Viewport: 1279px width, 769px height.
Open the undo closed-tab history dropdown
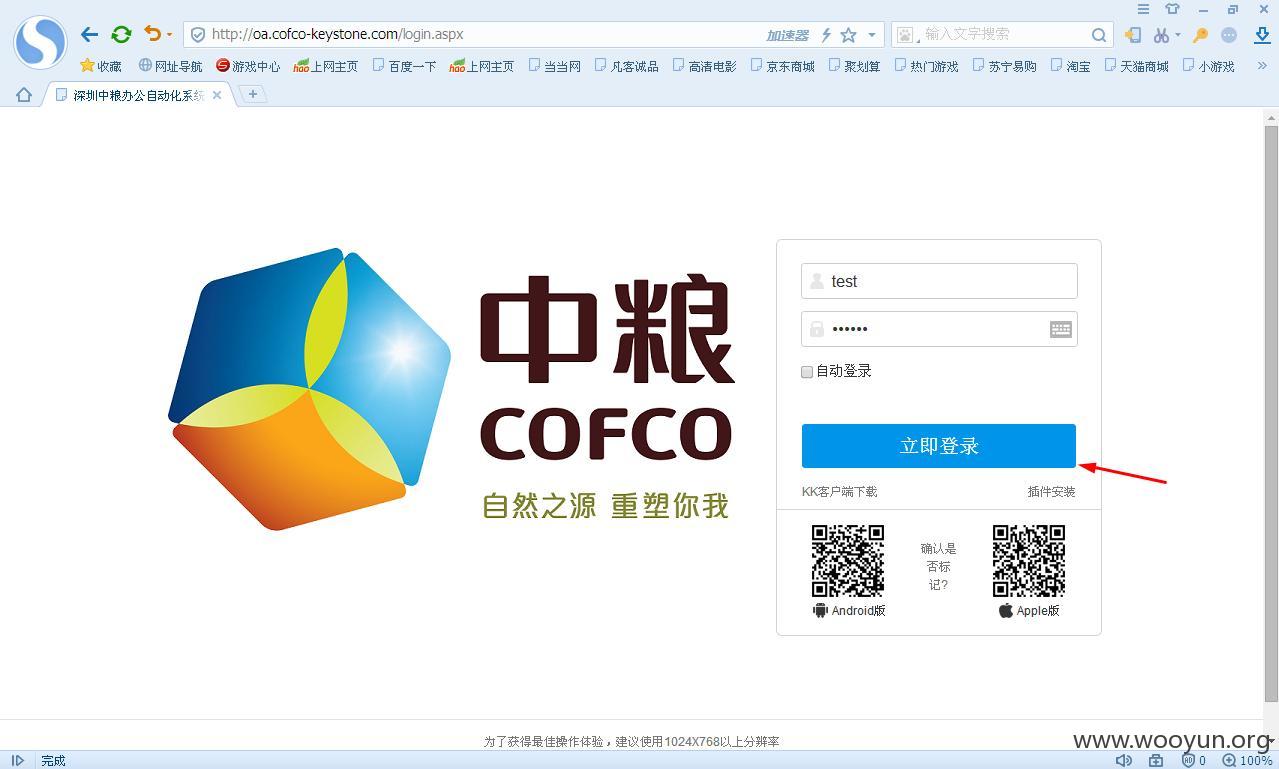(x=170, y=35)
